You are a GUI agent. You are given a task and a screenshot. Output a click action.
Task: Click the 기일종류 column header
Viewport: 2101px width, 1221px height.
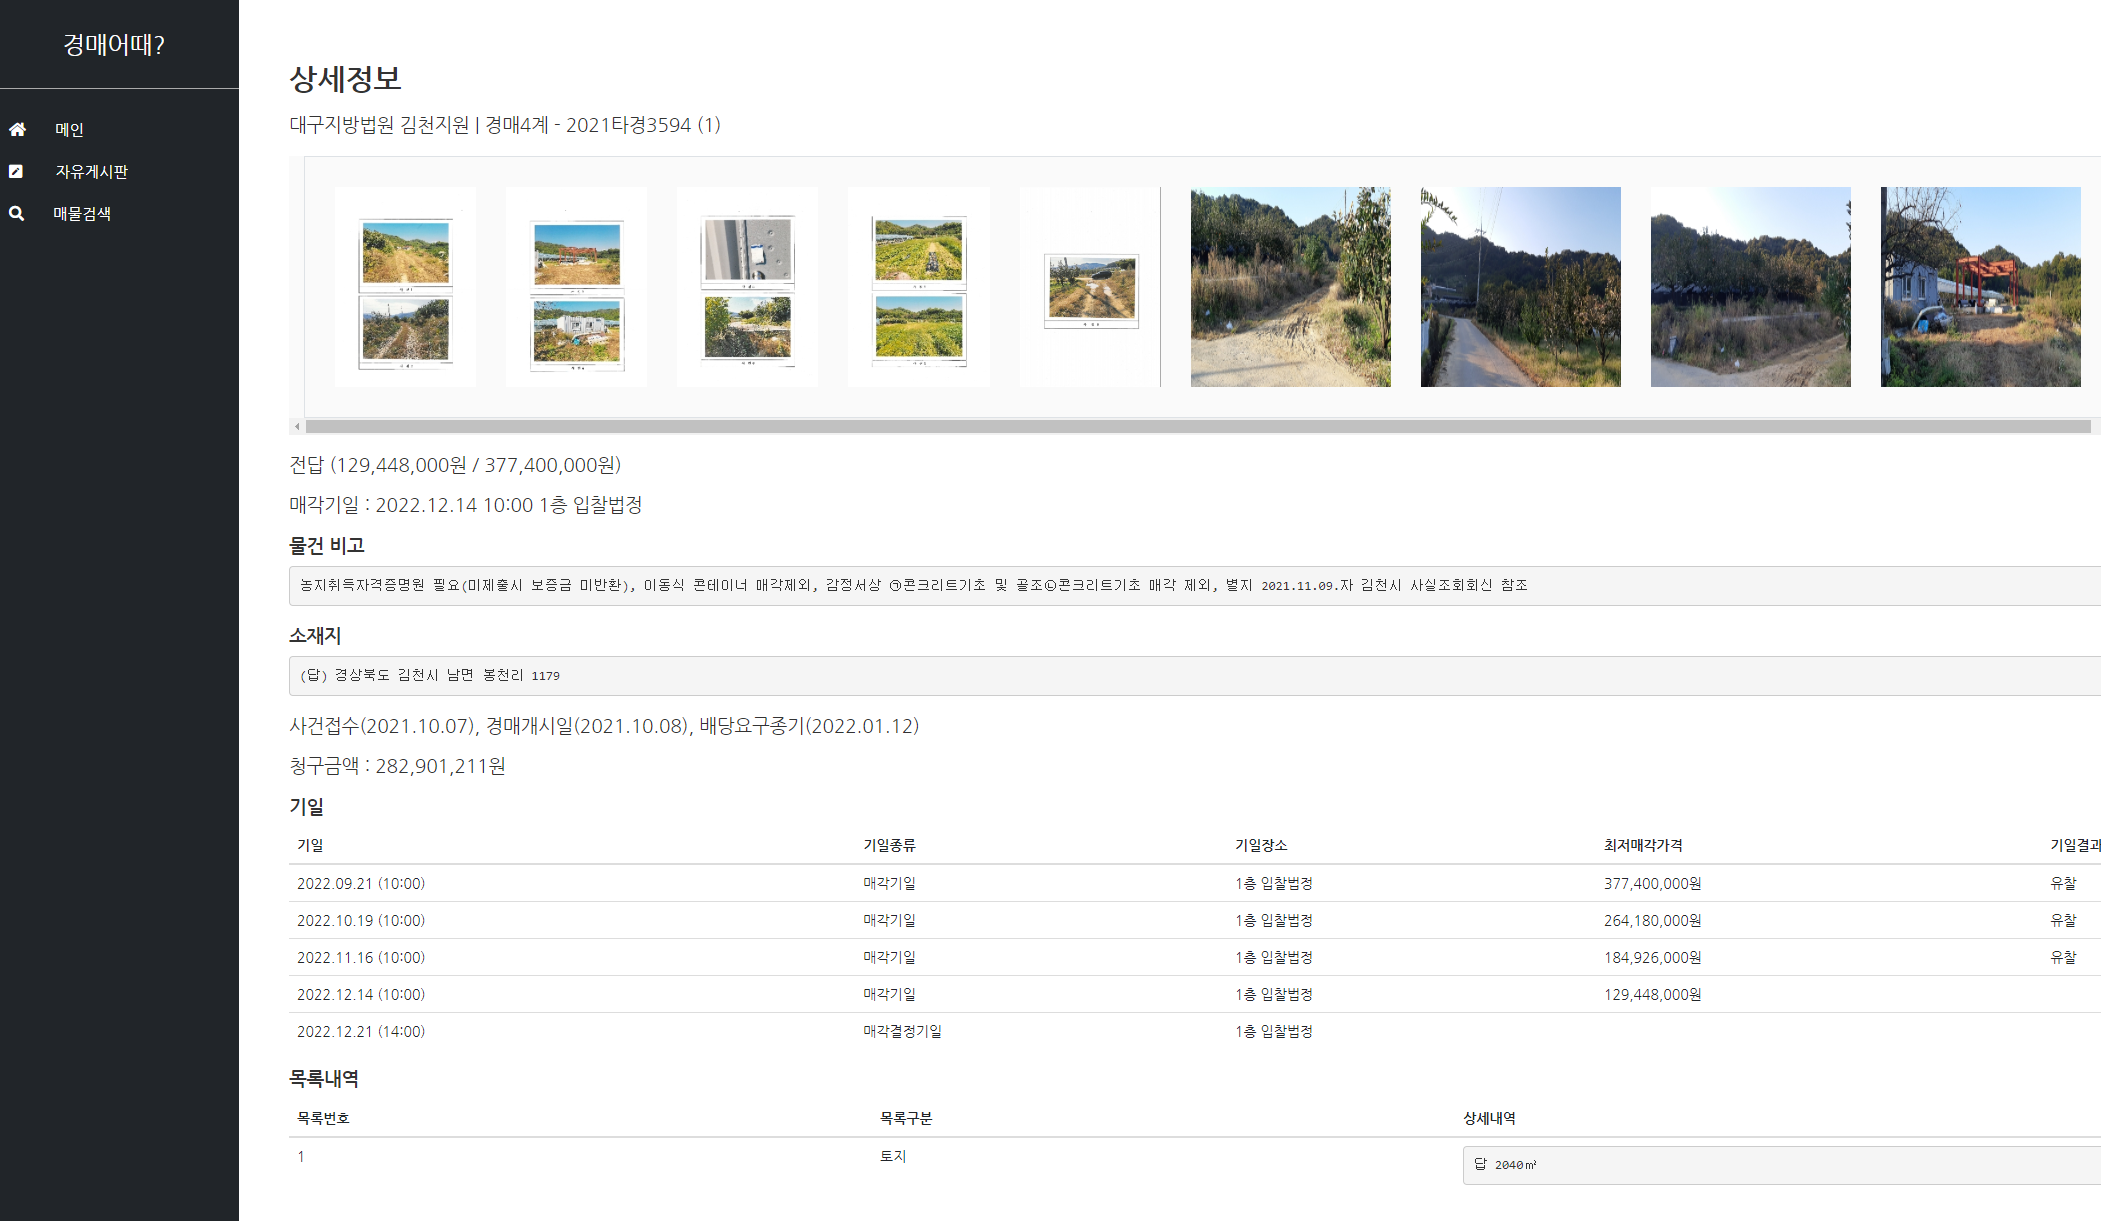(890, 846)
